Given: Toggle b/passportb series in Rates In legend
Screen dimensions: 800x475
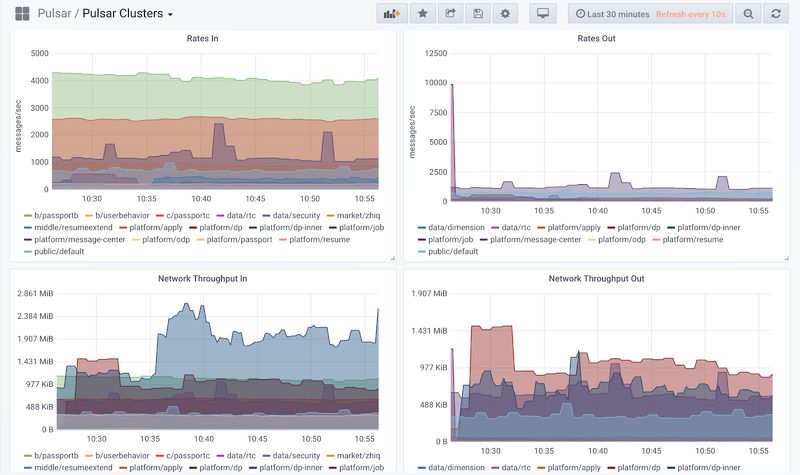Looking at the screenshot, I should [x=57, y=215].
